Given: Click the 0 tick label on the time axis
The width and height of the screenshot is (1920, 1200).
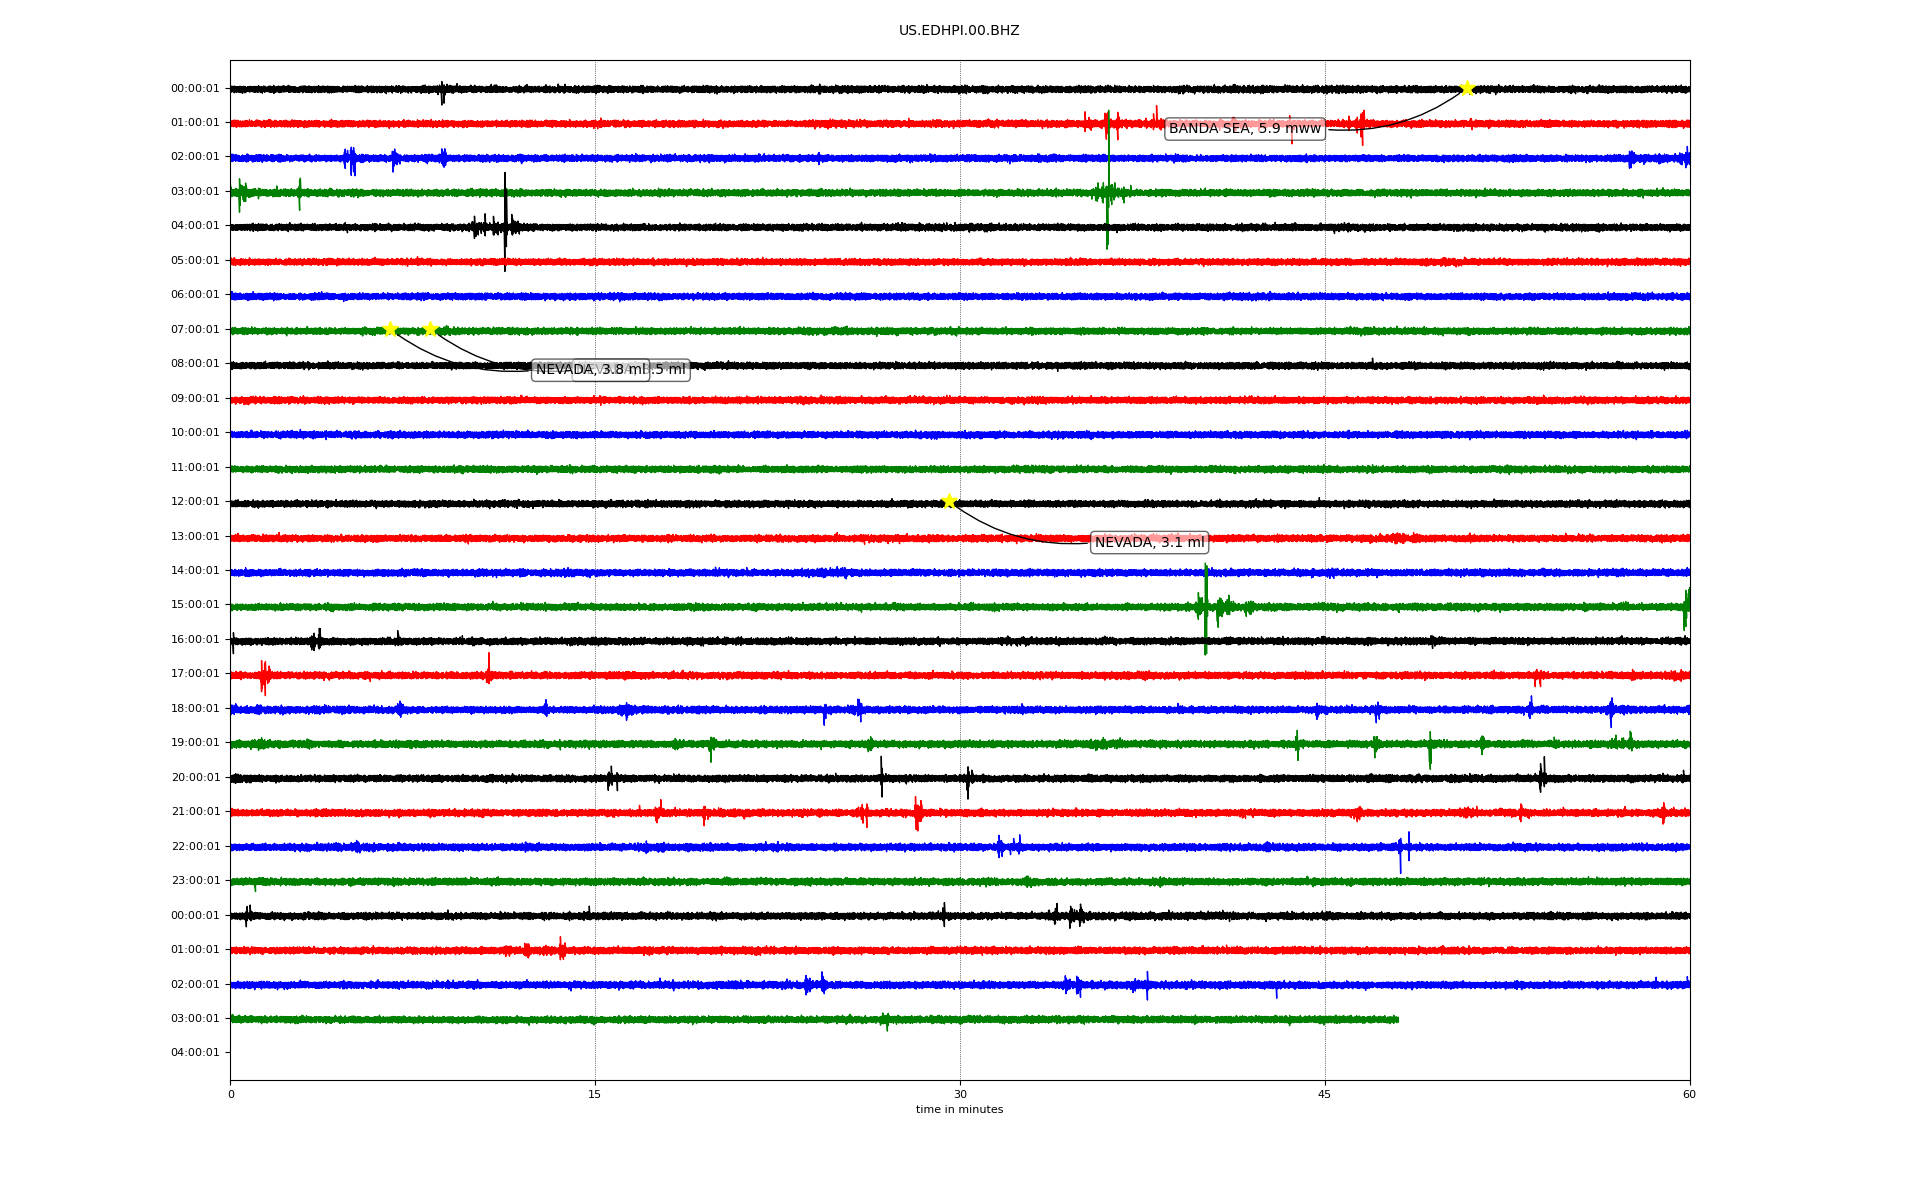Looking at the screenshot, I should click(231, 1094).
